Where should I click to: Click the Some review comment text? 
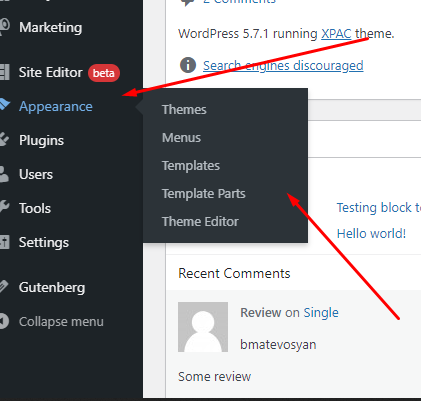(x=214, y=377)
